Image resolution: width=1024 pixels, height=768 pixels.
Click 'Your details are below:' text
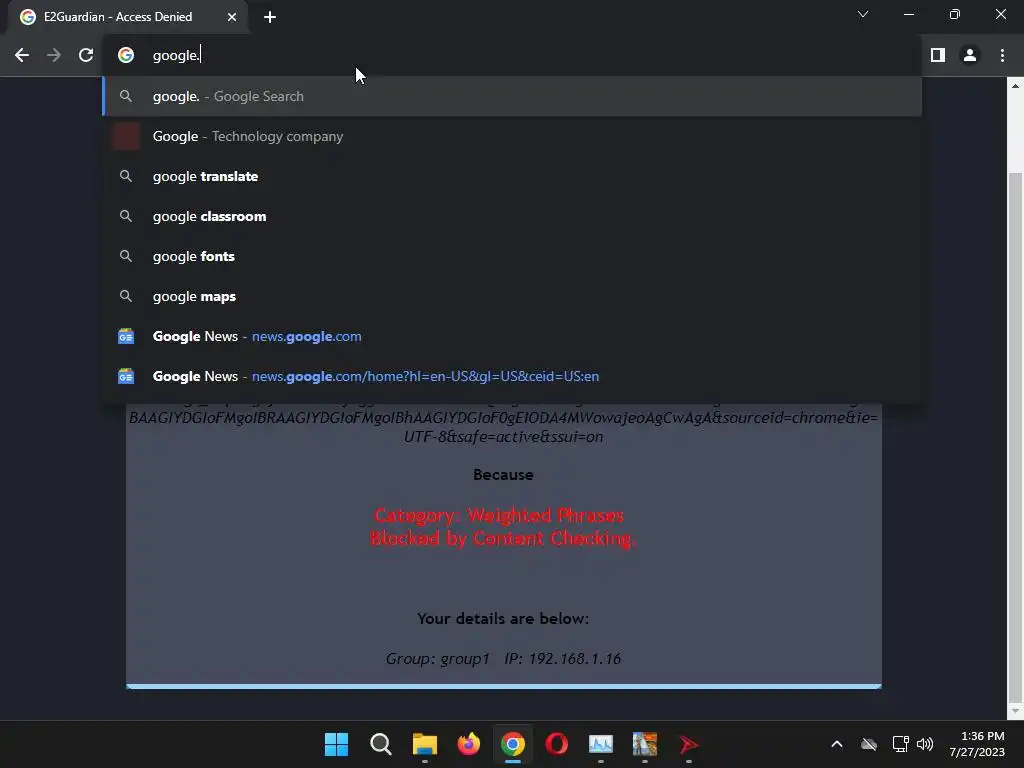[x=503, y=619]
